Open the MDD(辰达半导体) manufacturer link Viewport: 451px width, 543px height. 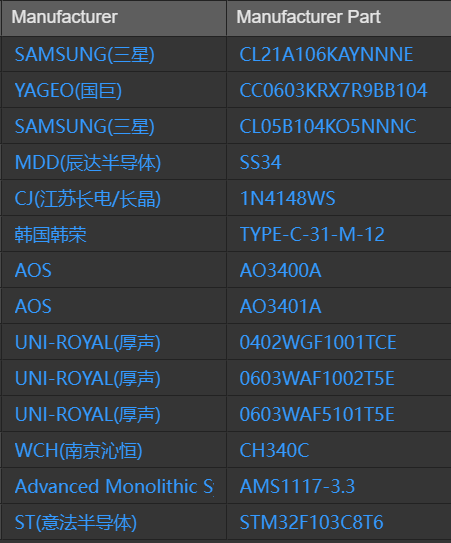tap(88, 163)
